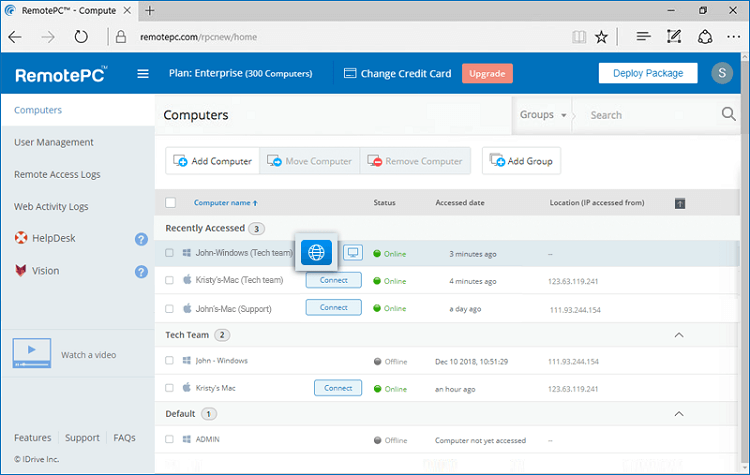Connect to Kristy's Mac in Tech Team
This screenshot has width=750, height=475.
pos(338,388)
